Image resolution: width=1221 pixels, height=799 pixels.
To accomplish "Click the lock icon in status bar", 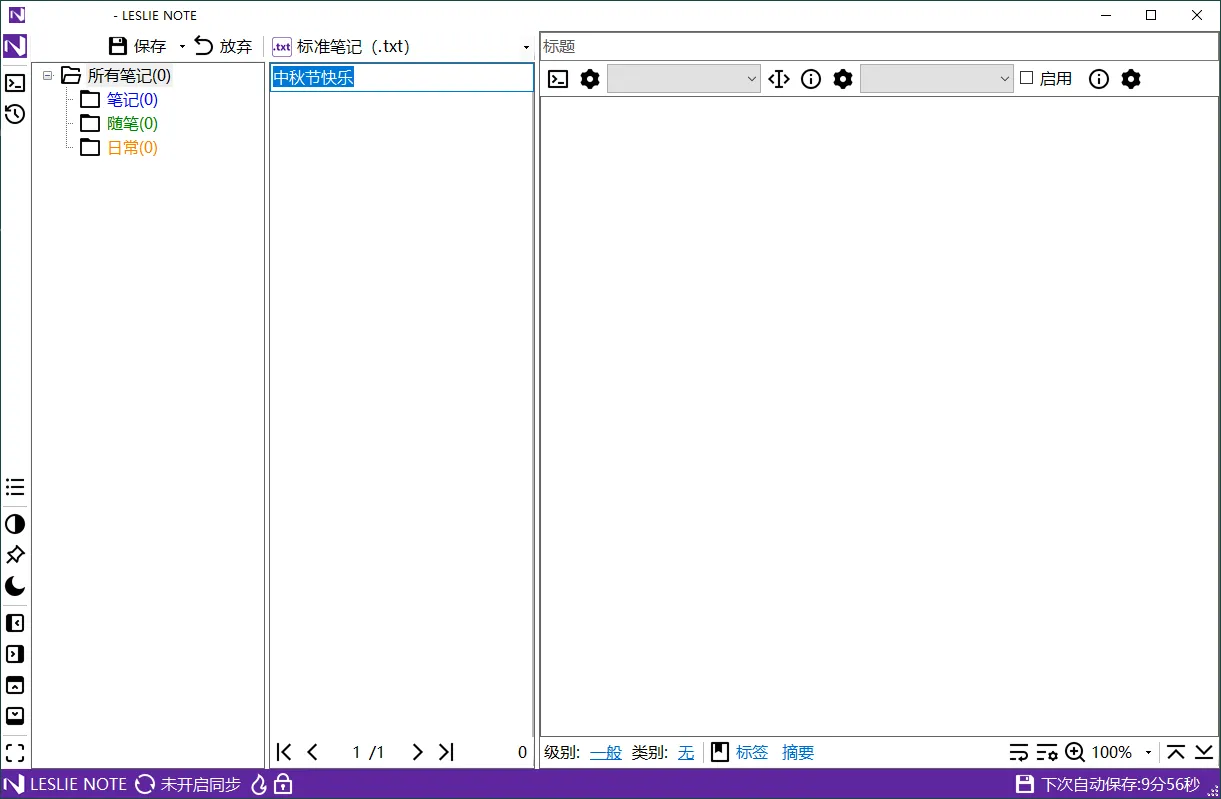I will click(x=283, y=784).
